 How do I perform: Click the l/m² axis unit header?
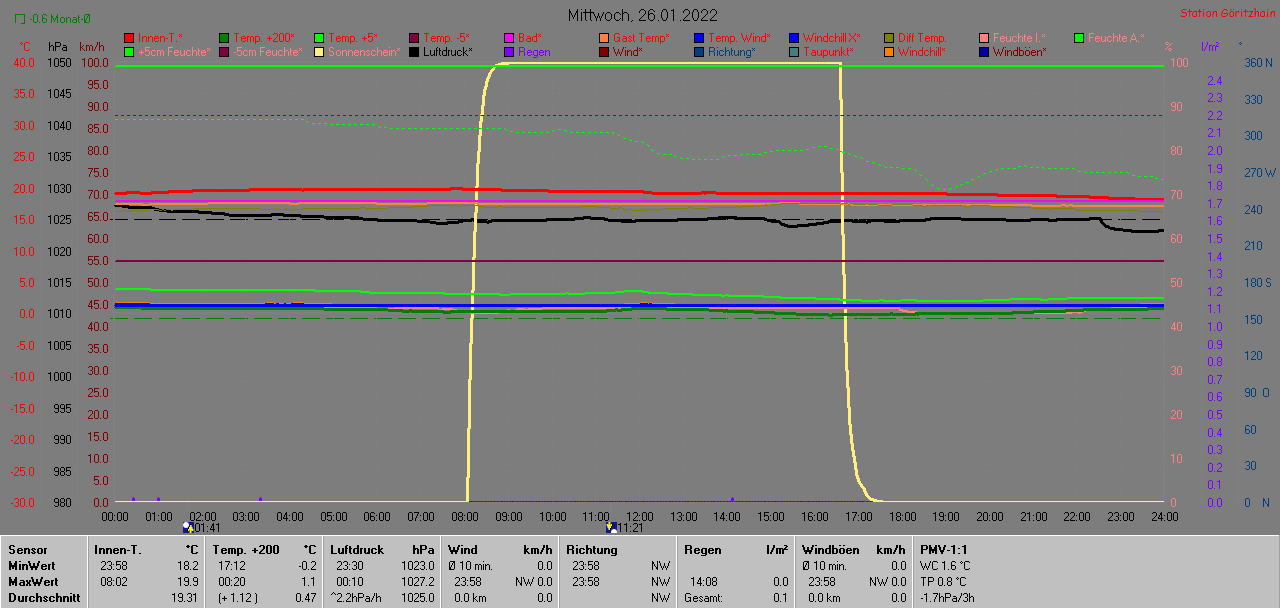[1211, 47]
